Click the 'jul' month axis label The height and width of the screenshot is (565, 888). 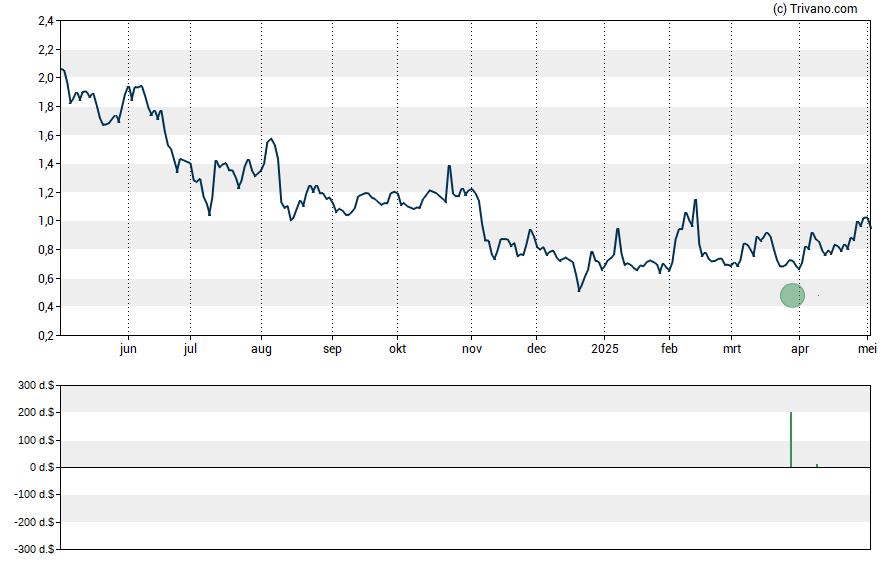tap(190, 349)
